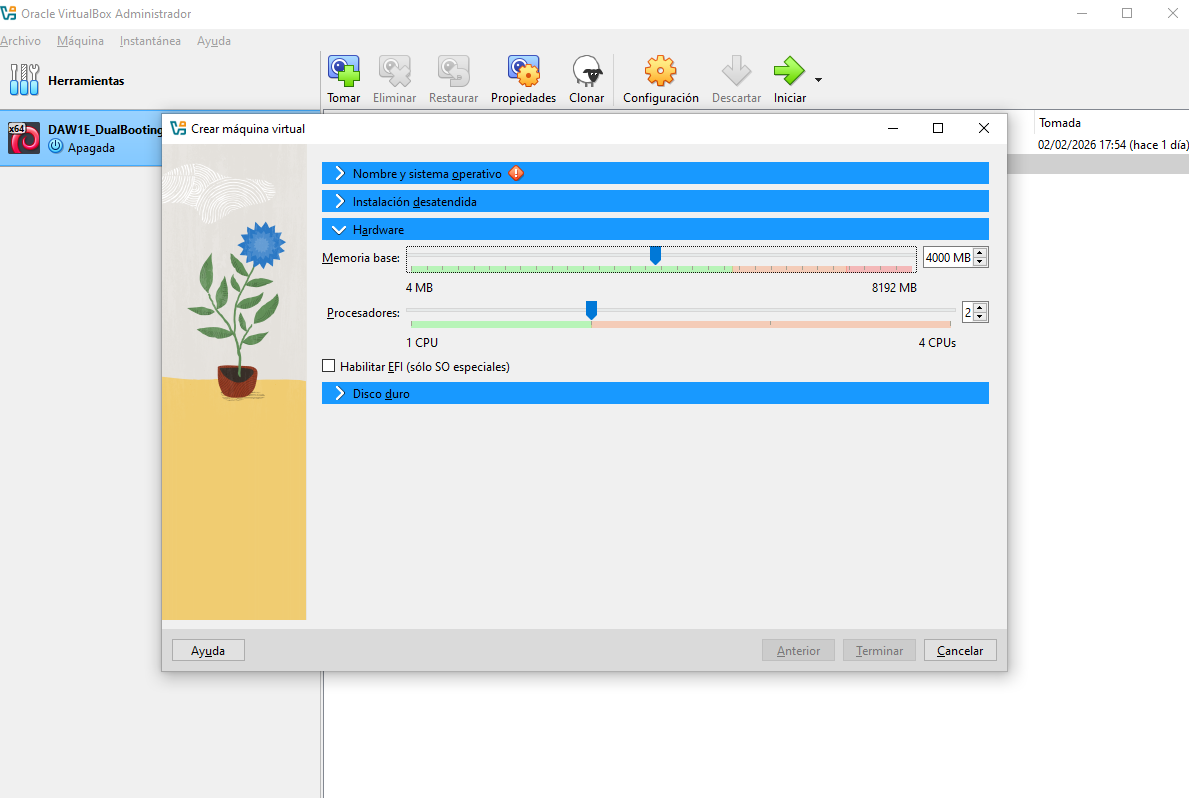Click the Apagada power state icon
Viewport: 1189px width, 798px height.
click(x=56, y=146)
